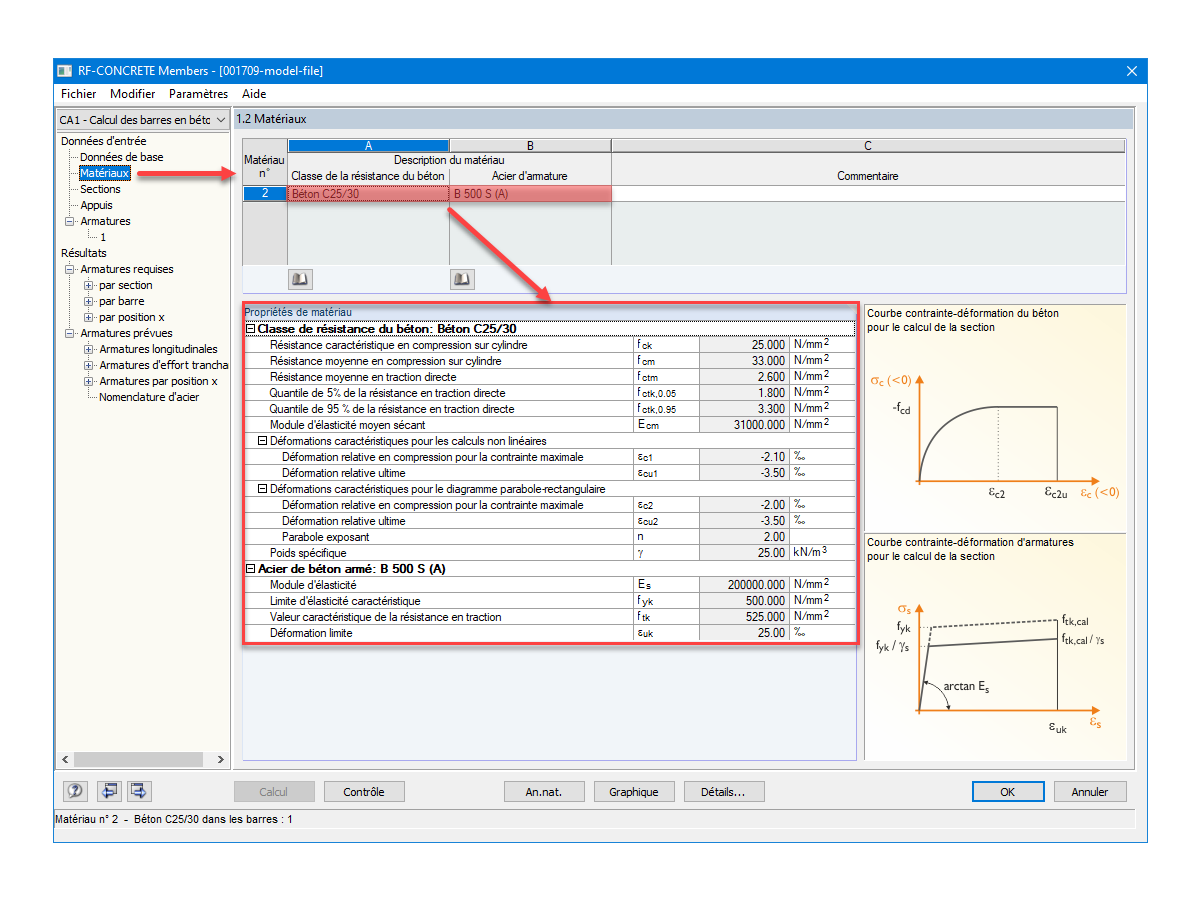Click the fcm value 33.000

coord(745,360)
